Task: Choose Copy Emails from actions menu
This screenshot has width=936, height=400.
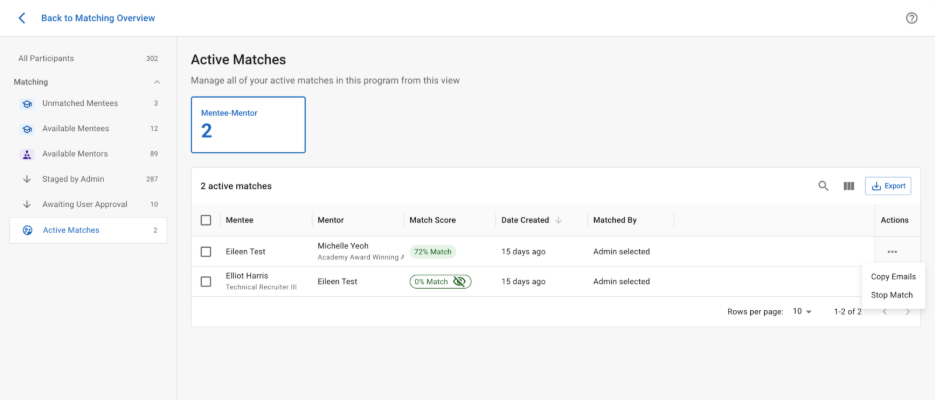Action: (x=893, y=276)
